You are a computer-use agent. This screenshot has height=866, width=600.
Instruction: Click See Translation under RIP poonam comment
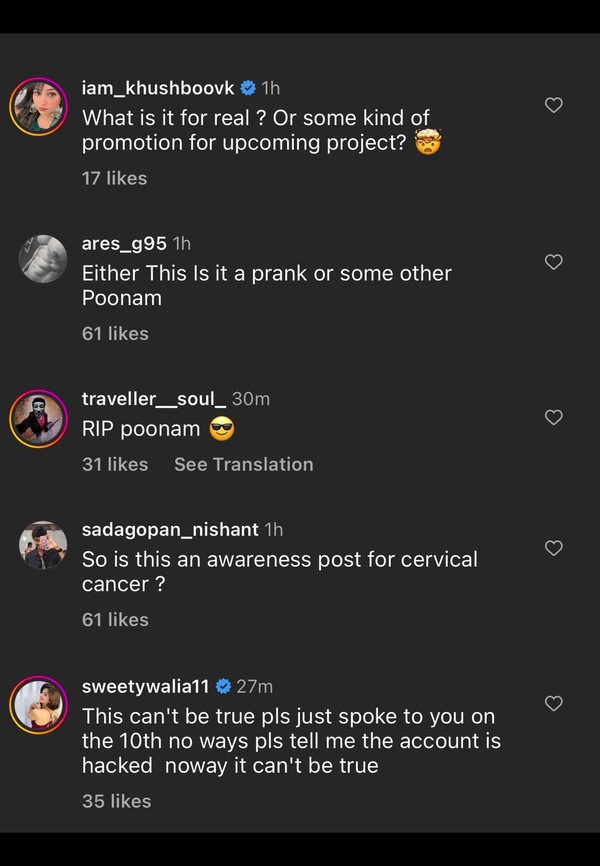[x=243, y=464]
